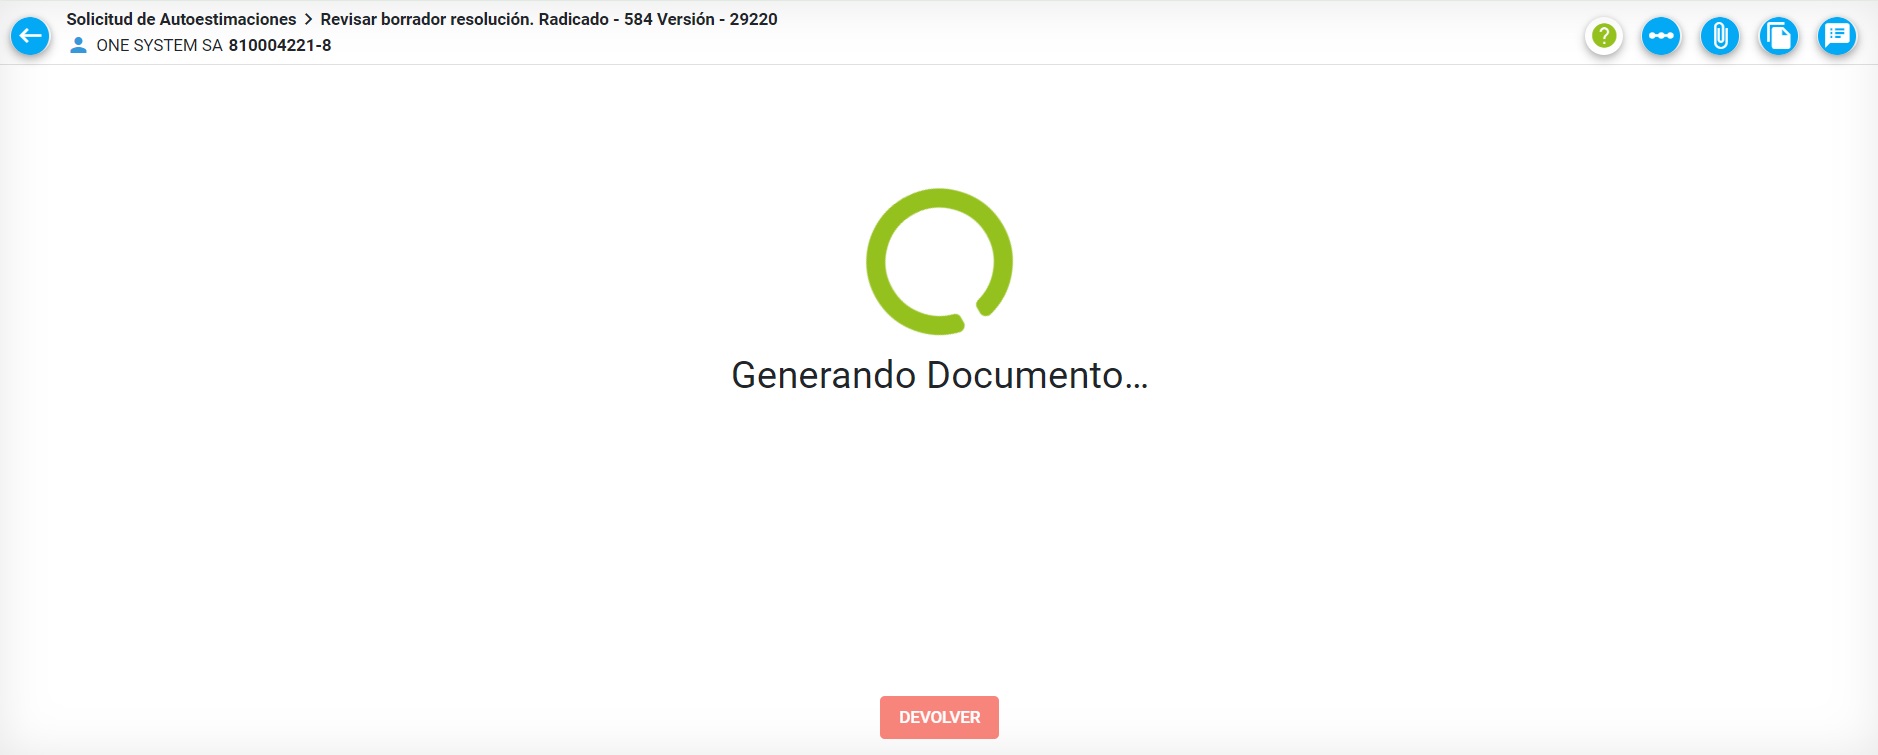This screenshot has width=1878, height=755.
Task: Click Solicitud de Autoestimaciones breadcrumb
Action: coord(181,19)
